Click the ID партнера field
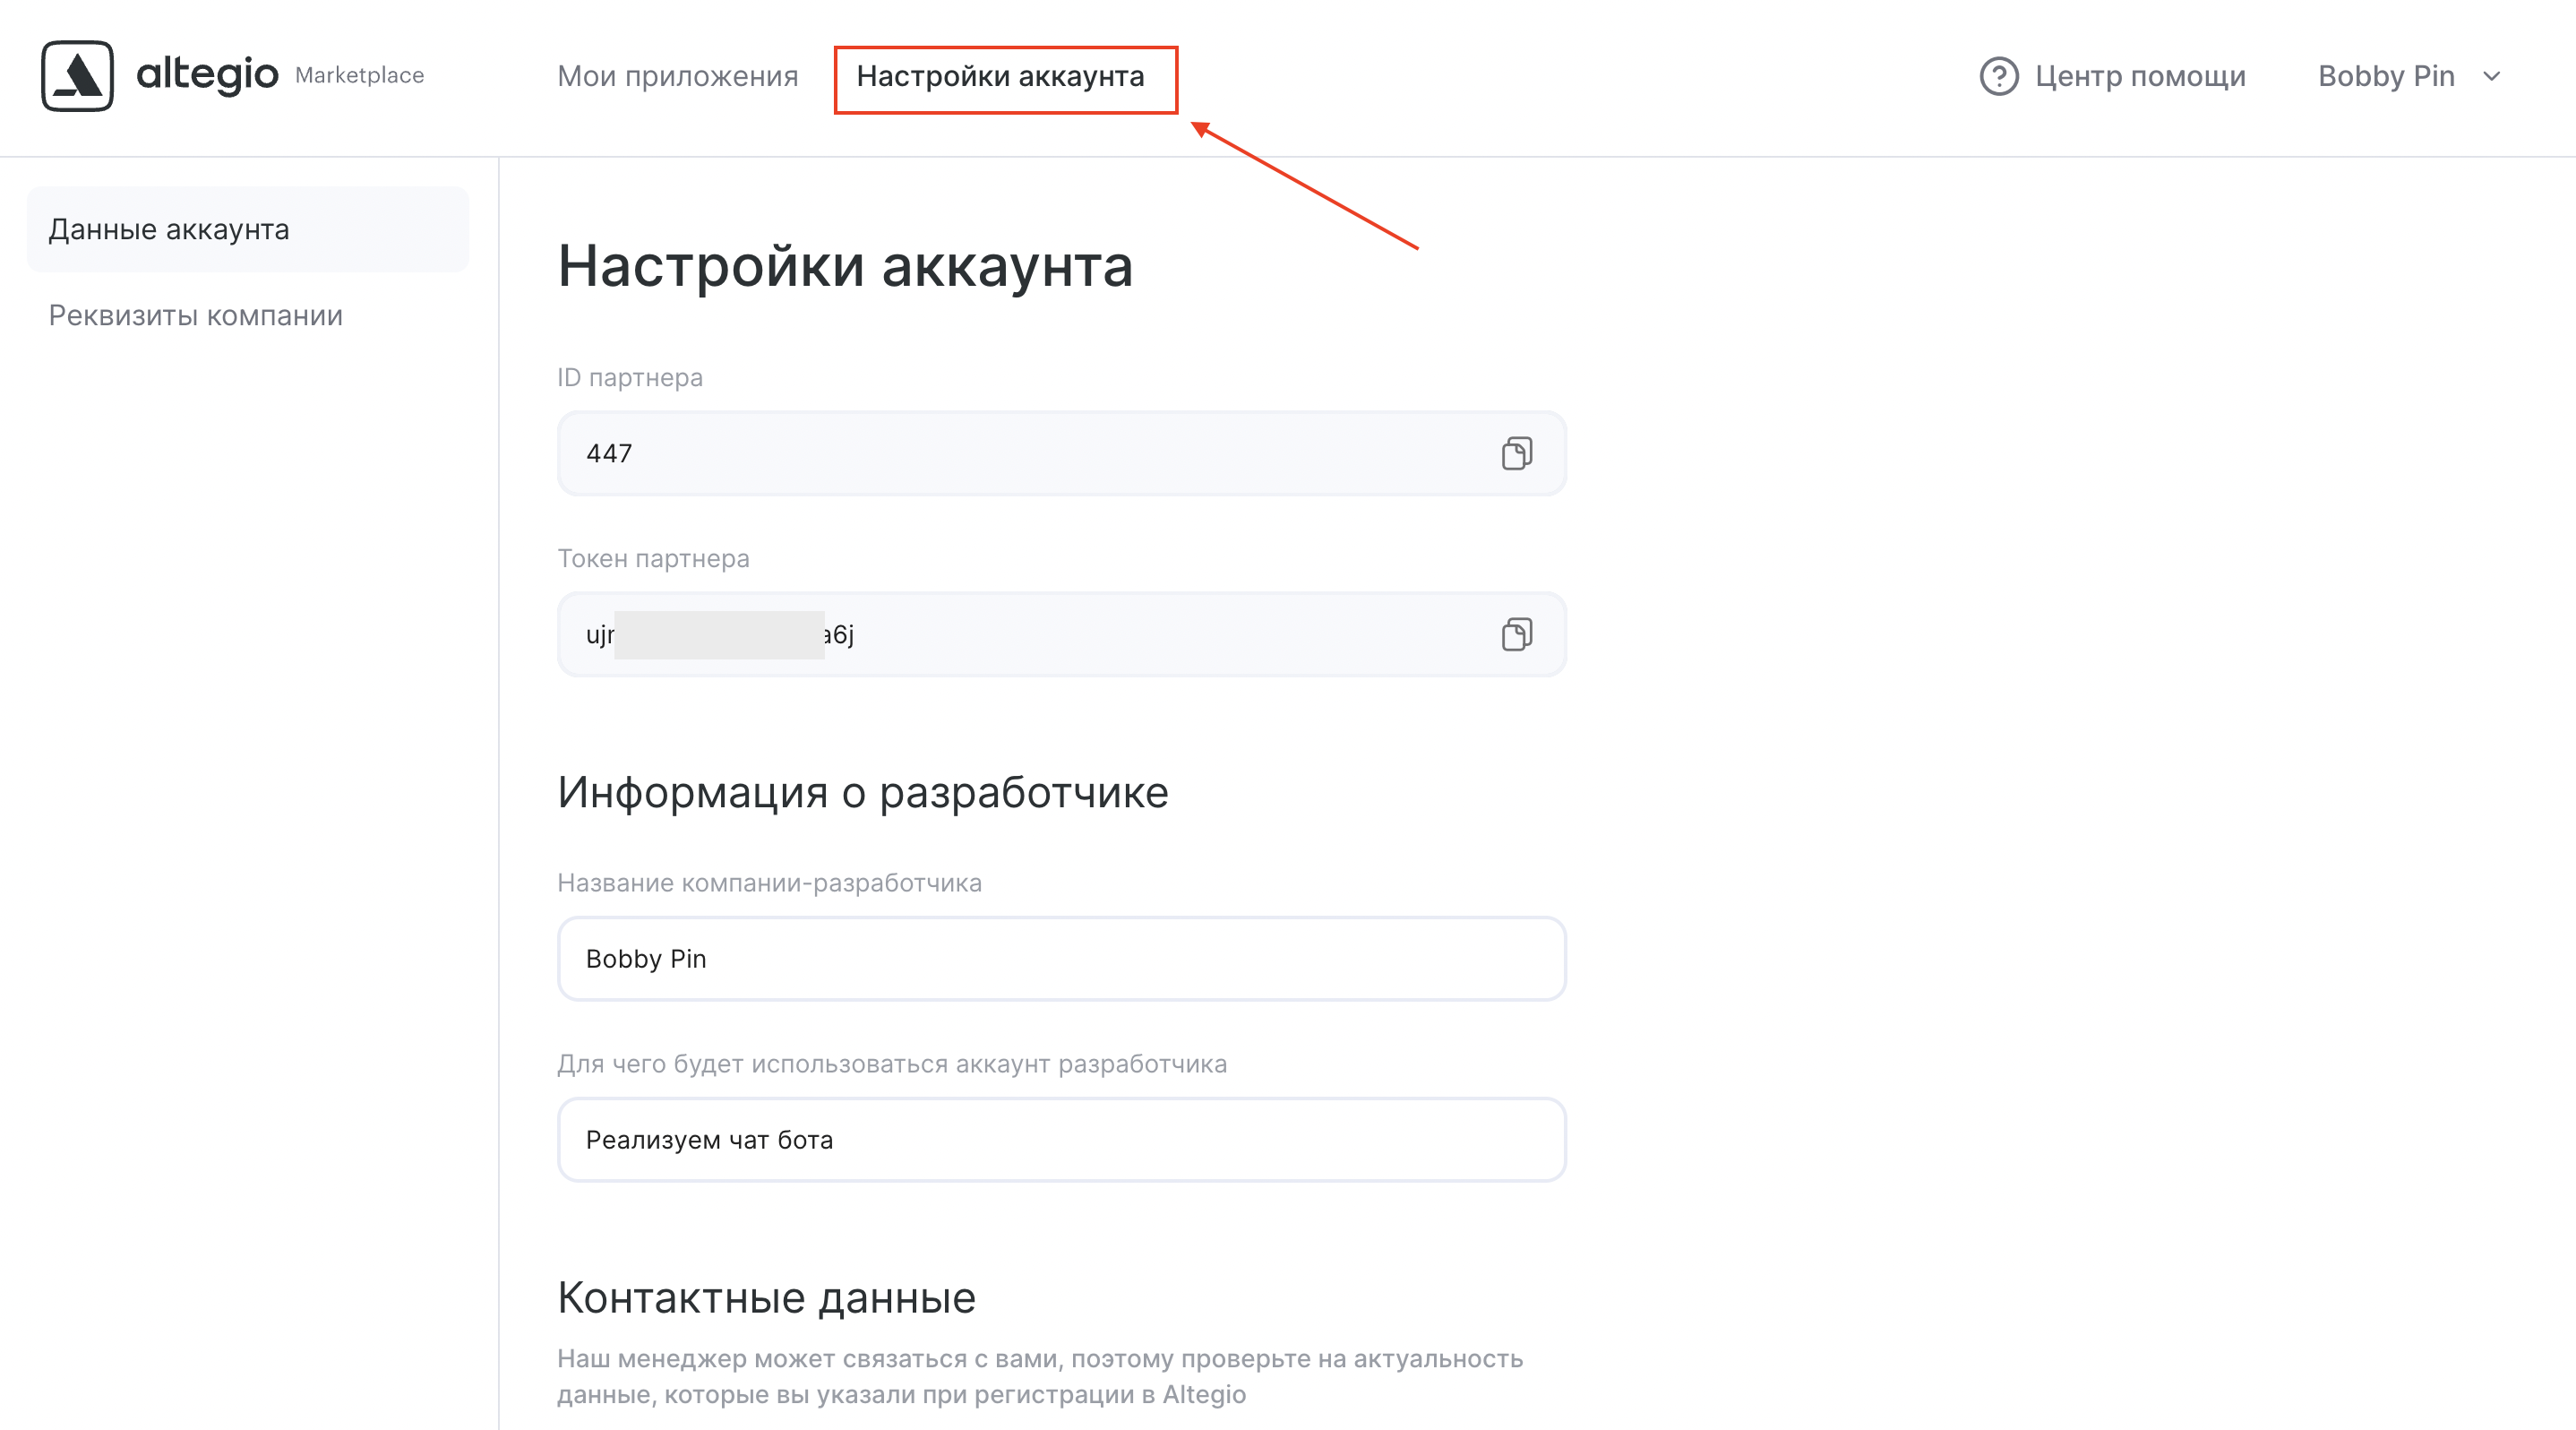This screenshot has height=1430, width=2576. click(1000, 453)
